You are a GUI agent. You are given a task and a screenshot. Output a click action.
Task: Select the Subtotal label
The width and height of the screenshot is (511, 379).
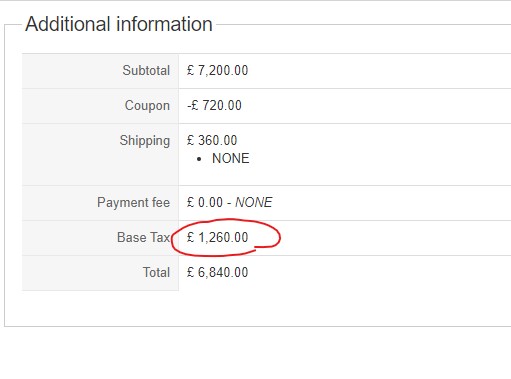coord(146,70)
